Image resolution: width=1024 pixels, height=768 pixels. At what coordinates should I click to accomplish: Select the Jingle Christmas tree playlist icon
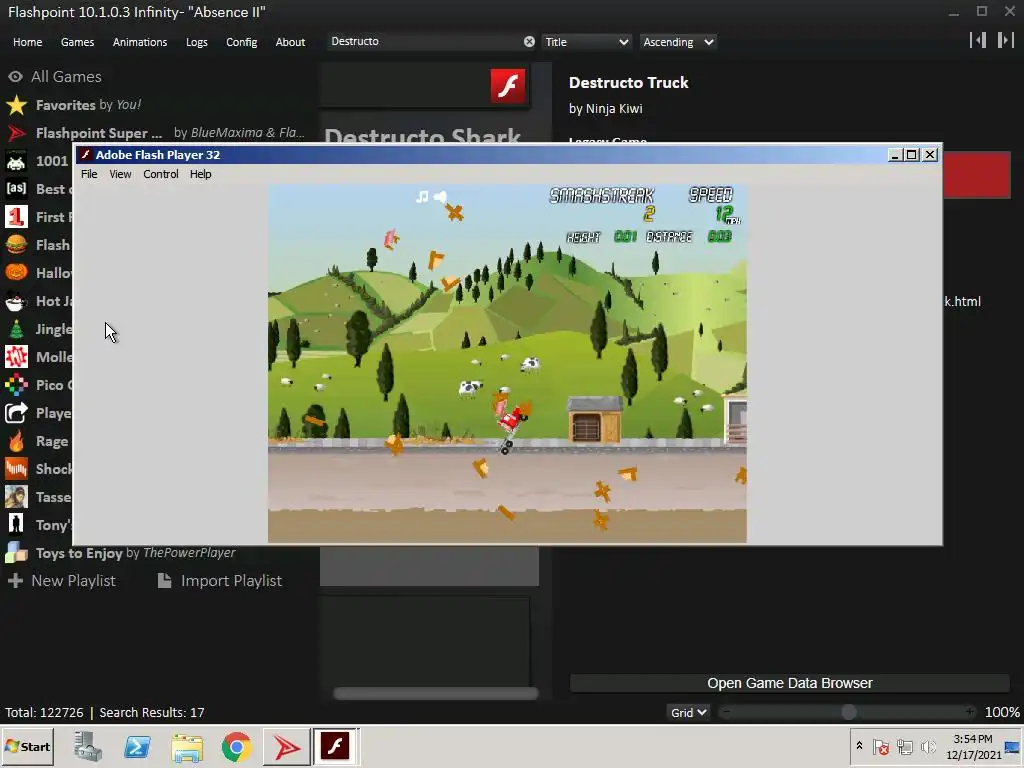click(16, 329)
